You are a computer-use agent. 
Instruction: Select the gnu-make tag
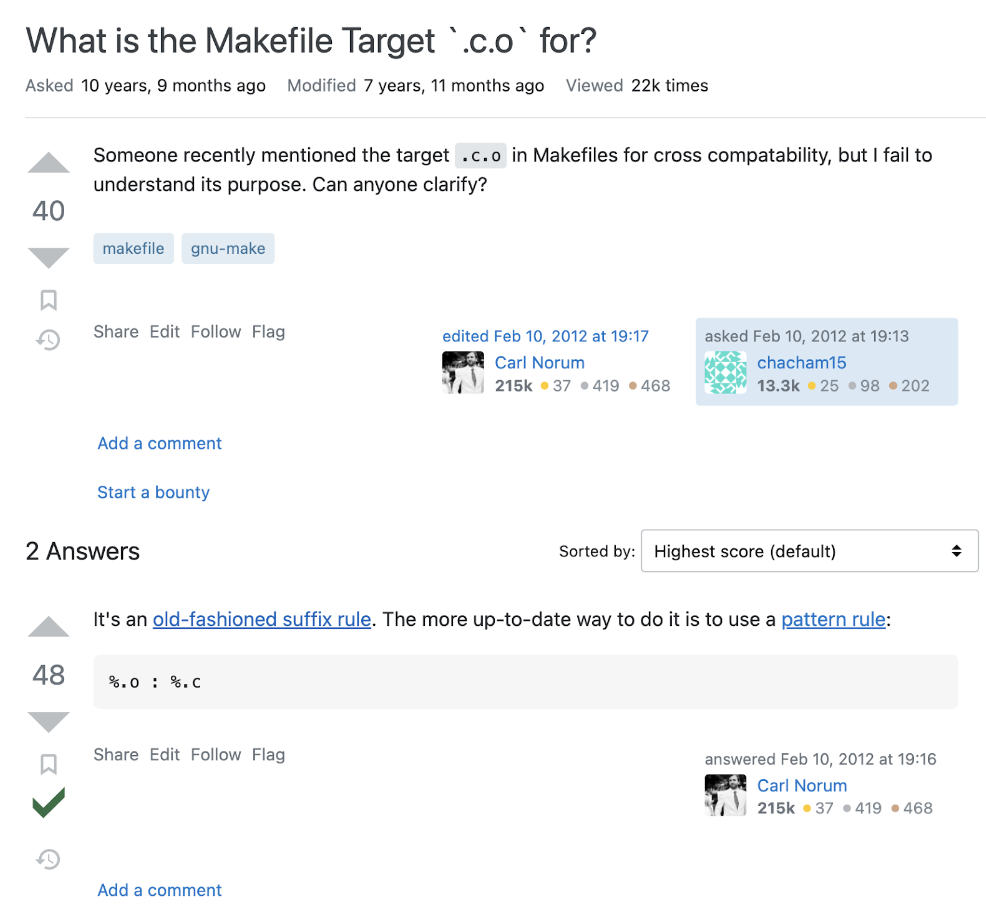click(228, 248)
